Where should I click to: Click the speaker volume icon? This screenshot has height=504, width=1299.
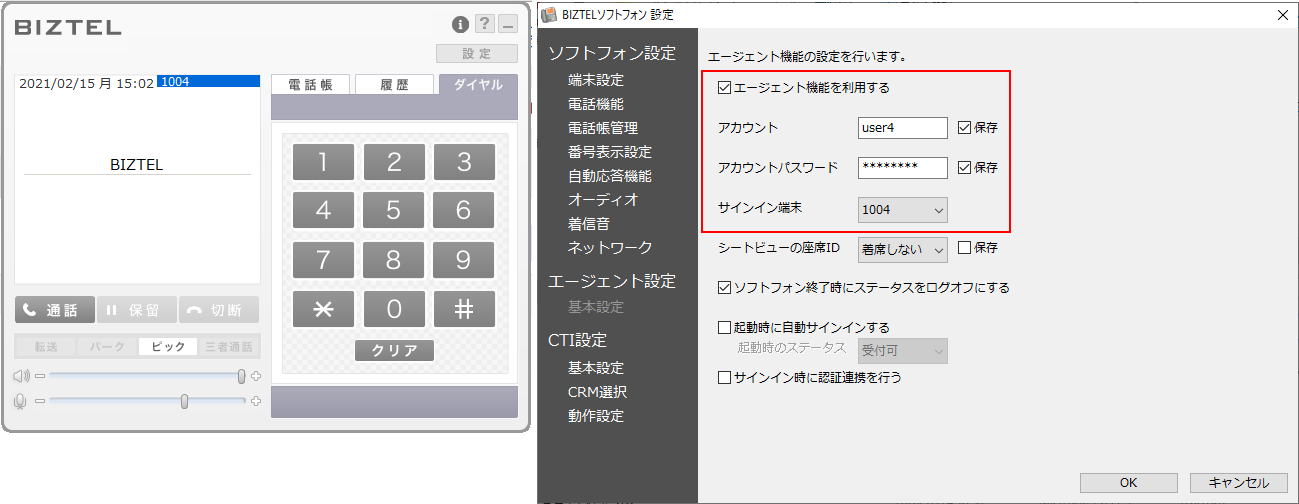coord(21,376)
